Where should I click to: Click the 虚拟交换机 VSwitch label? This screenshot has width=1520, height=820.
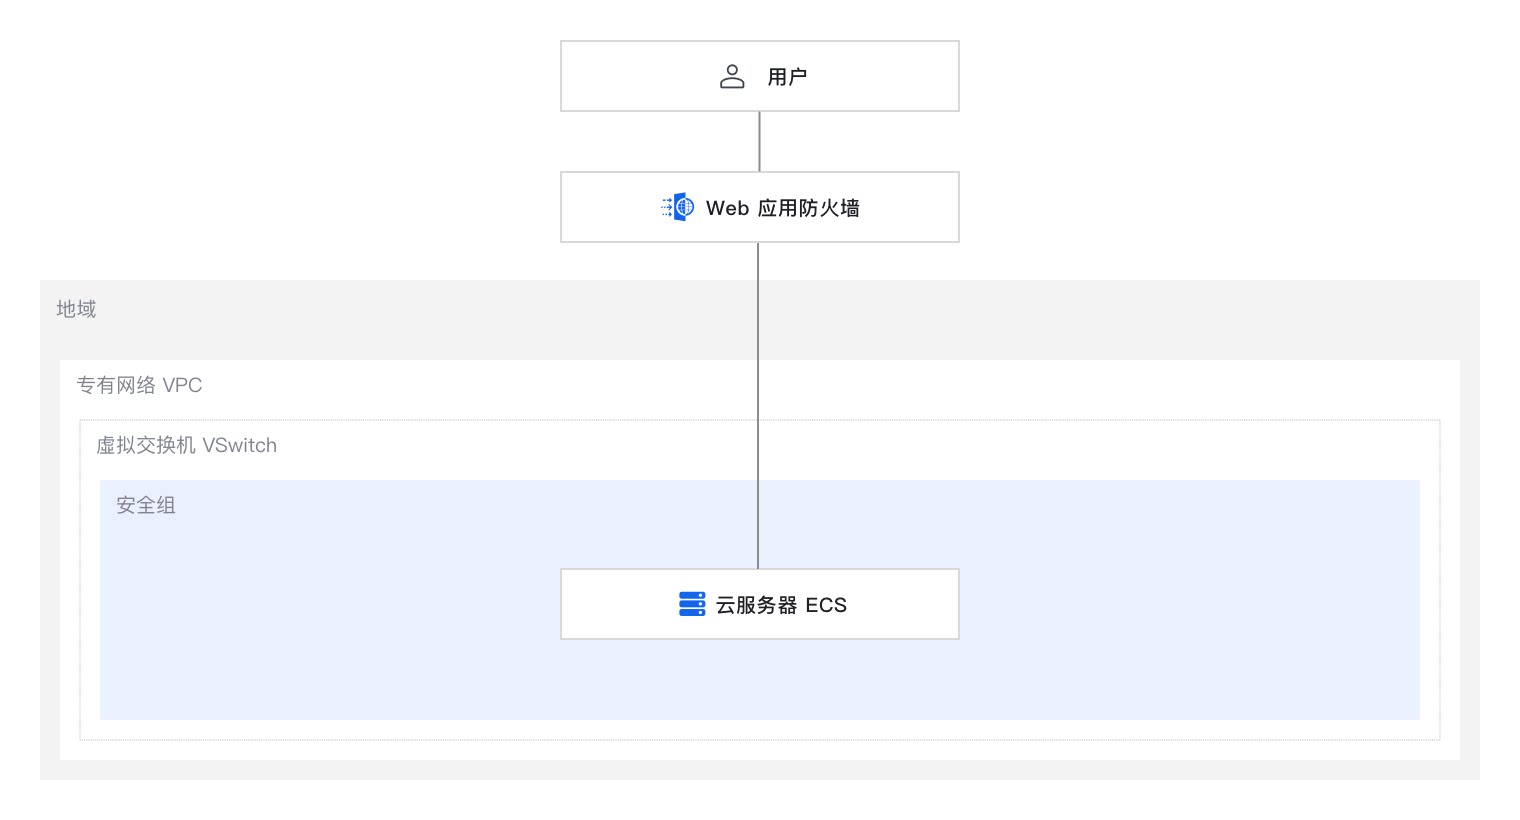[186, 445]
